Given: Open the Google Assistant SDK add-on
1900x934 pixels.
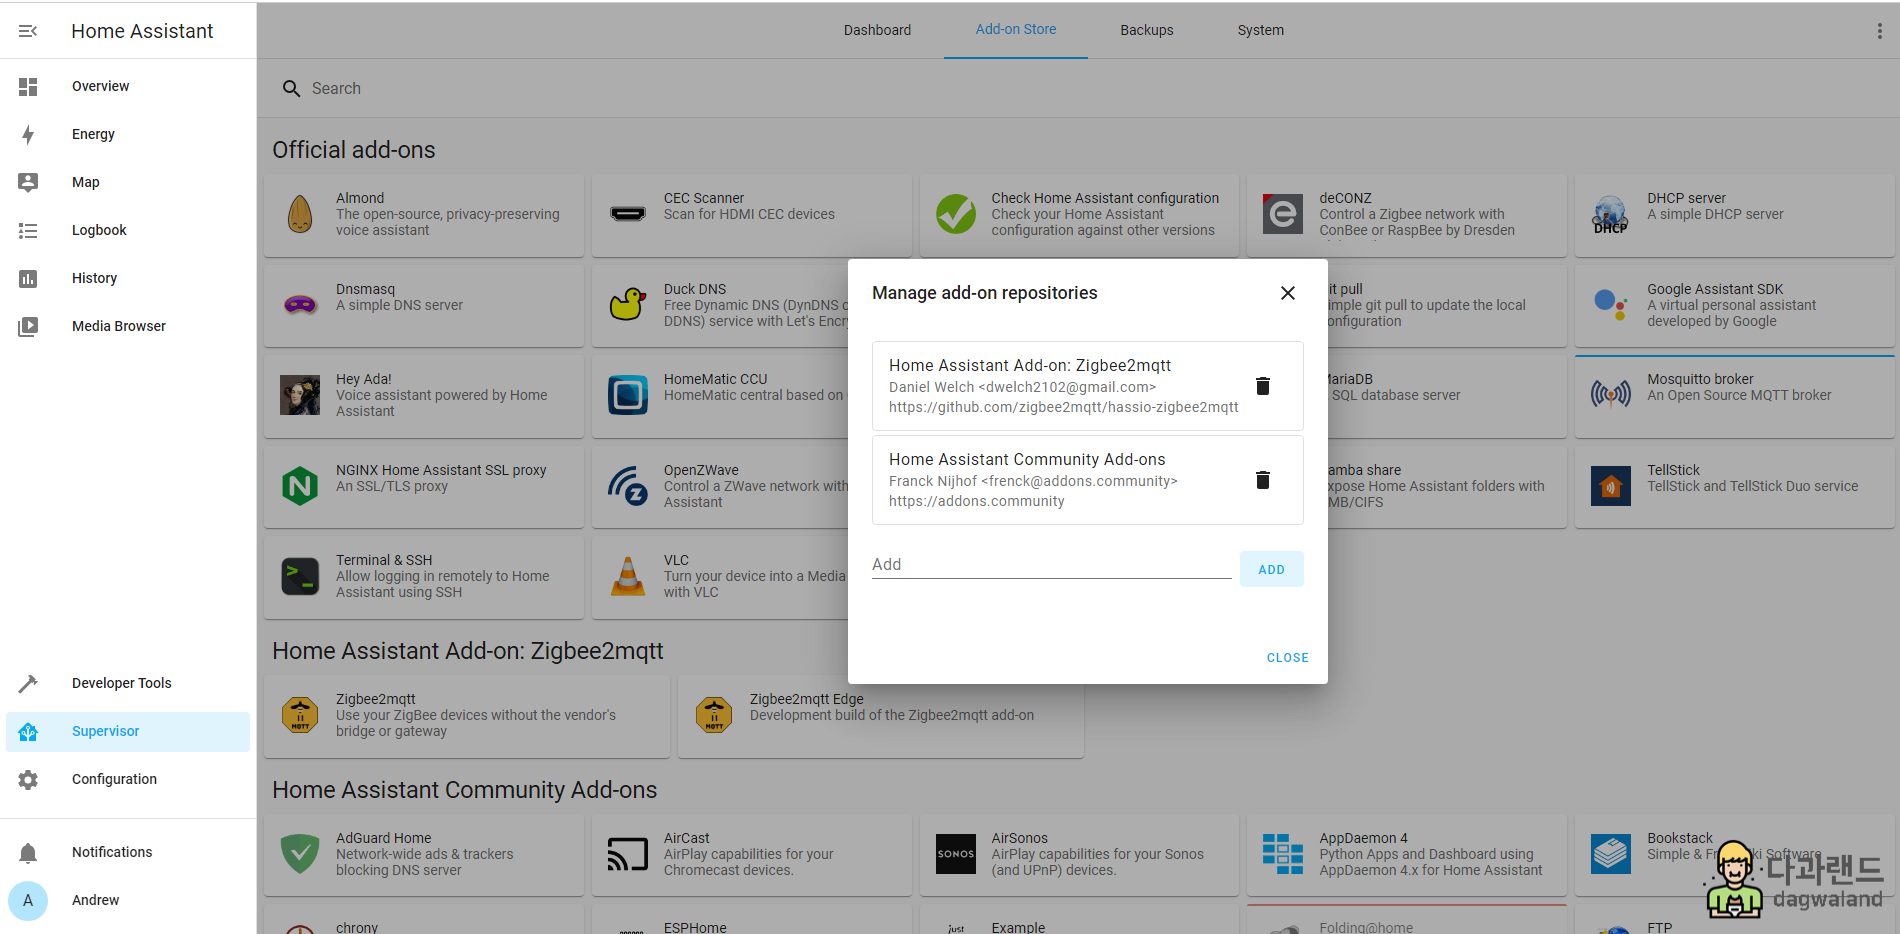Looking at the screenshot, I should click(x=1735, y=306).
